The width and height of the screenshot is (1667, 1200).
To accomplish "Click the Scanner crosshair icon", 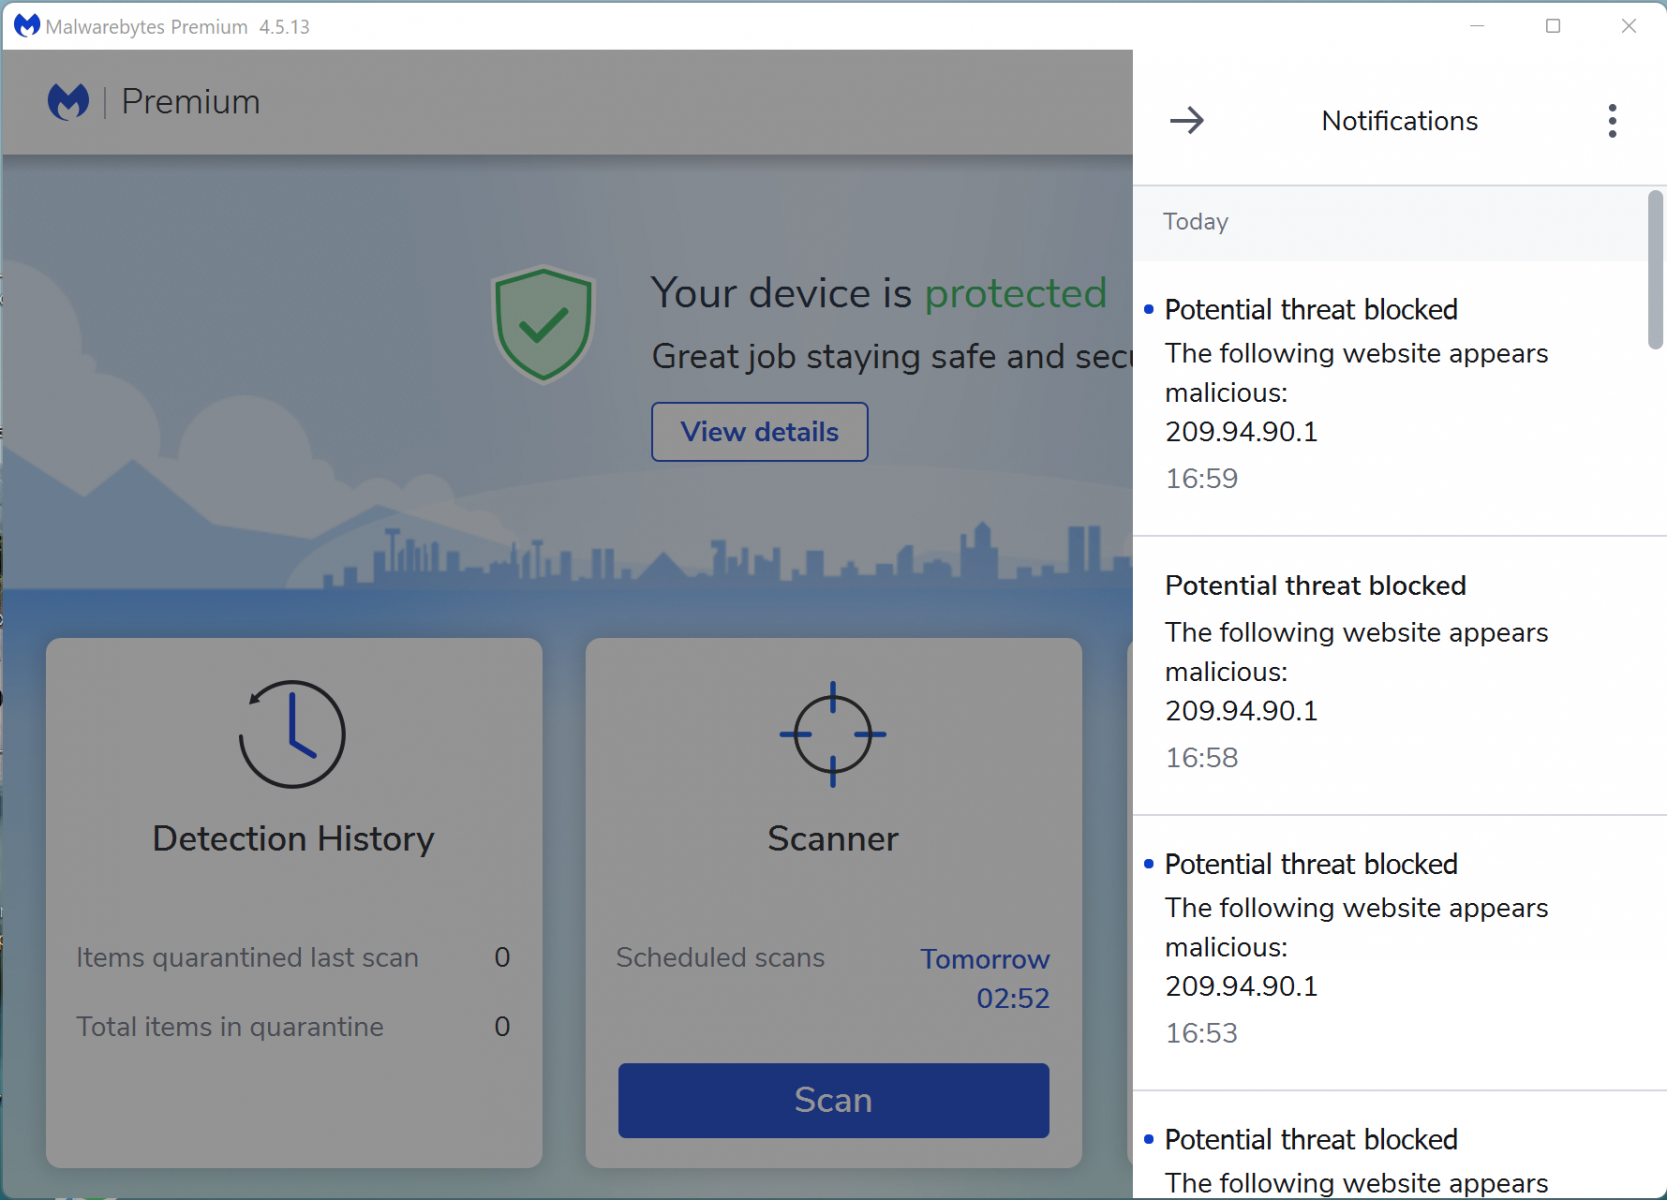I will click(833, 734).
